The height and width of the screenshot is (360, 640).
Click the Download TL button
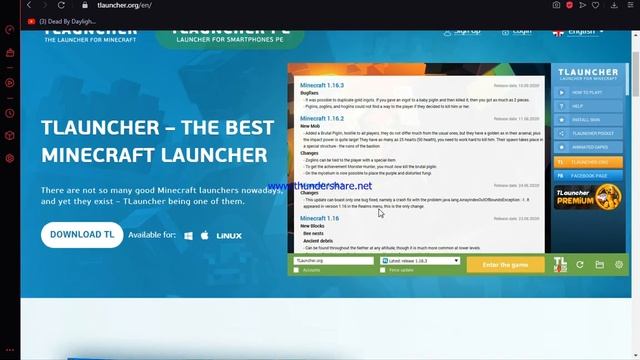(x=82, y=235)
